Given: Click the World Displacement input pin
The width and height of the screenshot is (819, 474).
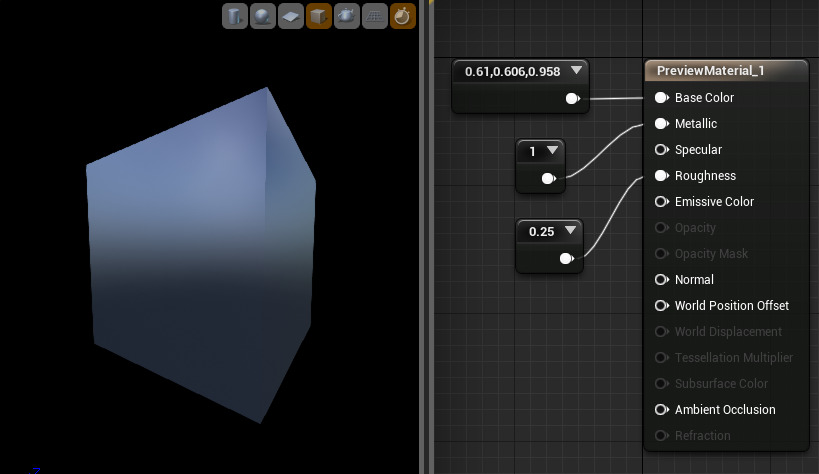Looking at the screenshot, I should (662, 332).
